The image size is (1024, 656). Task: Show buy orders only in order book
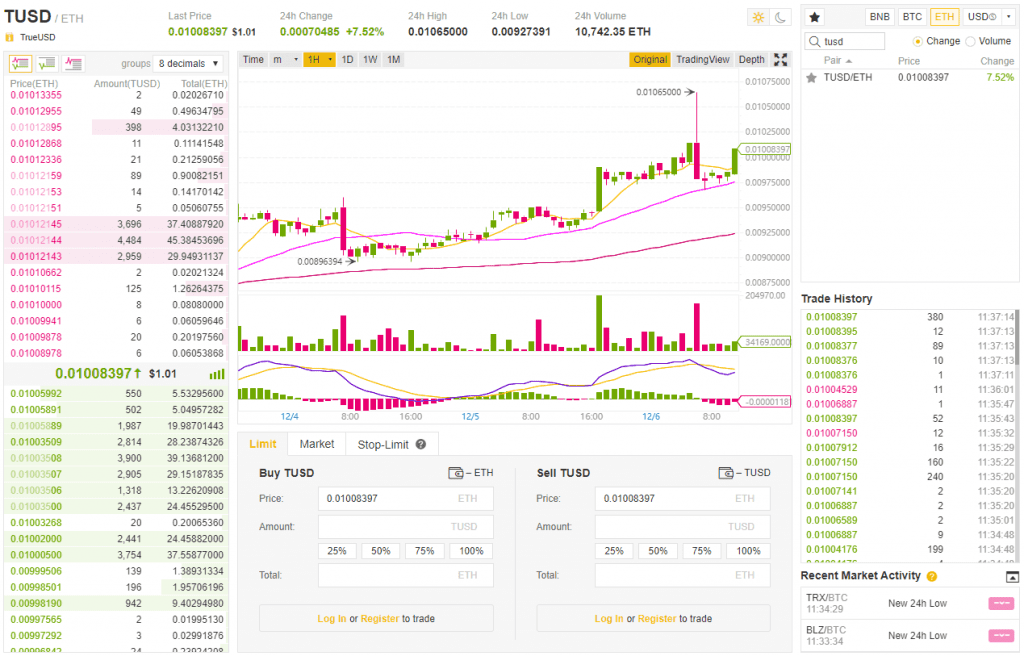(46, 63)
